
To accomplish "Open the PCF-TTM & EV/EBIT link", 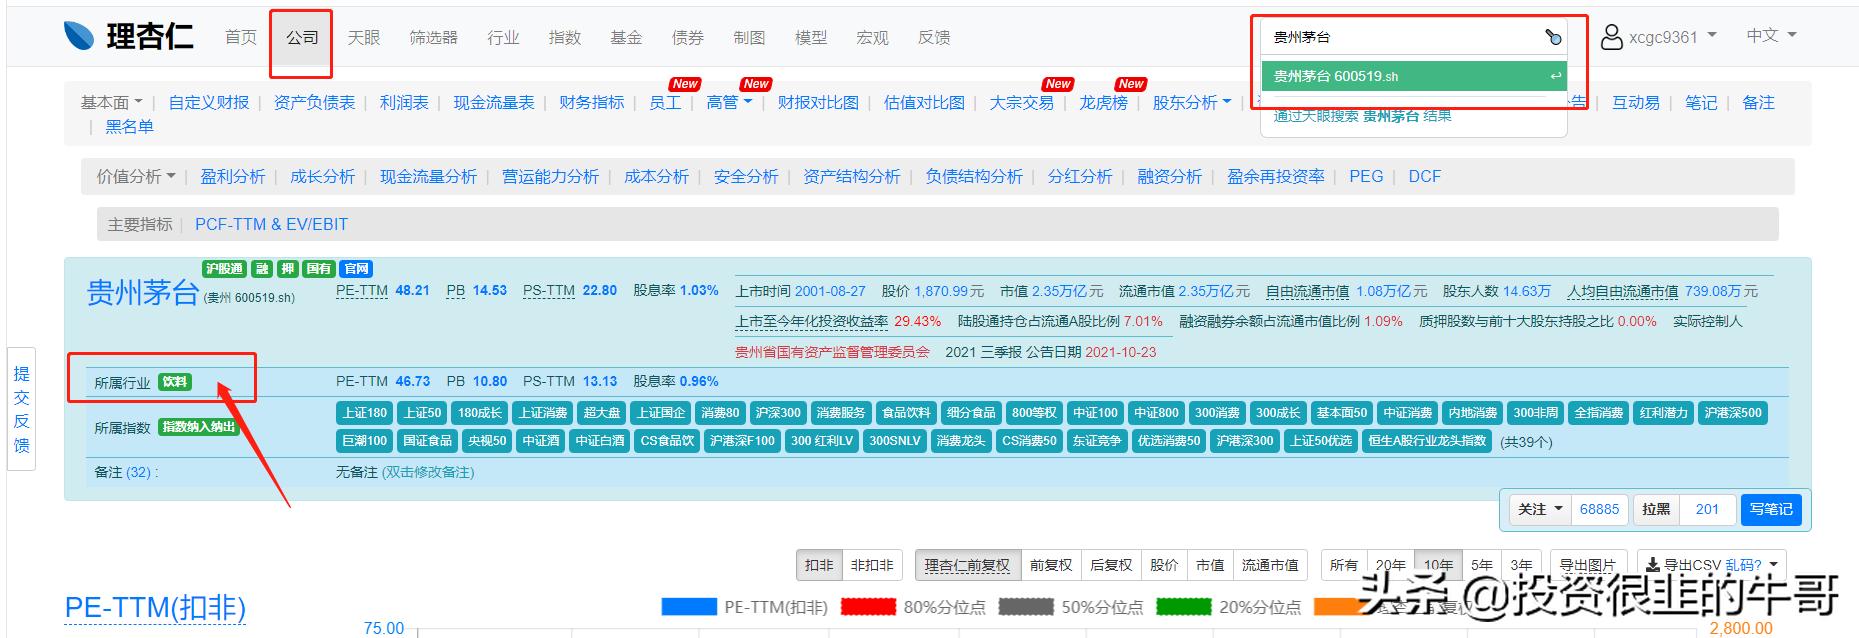I will click(x=271, y=224).
